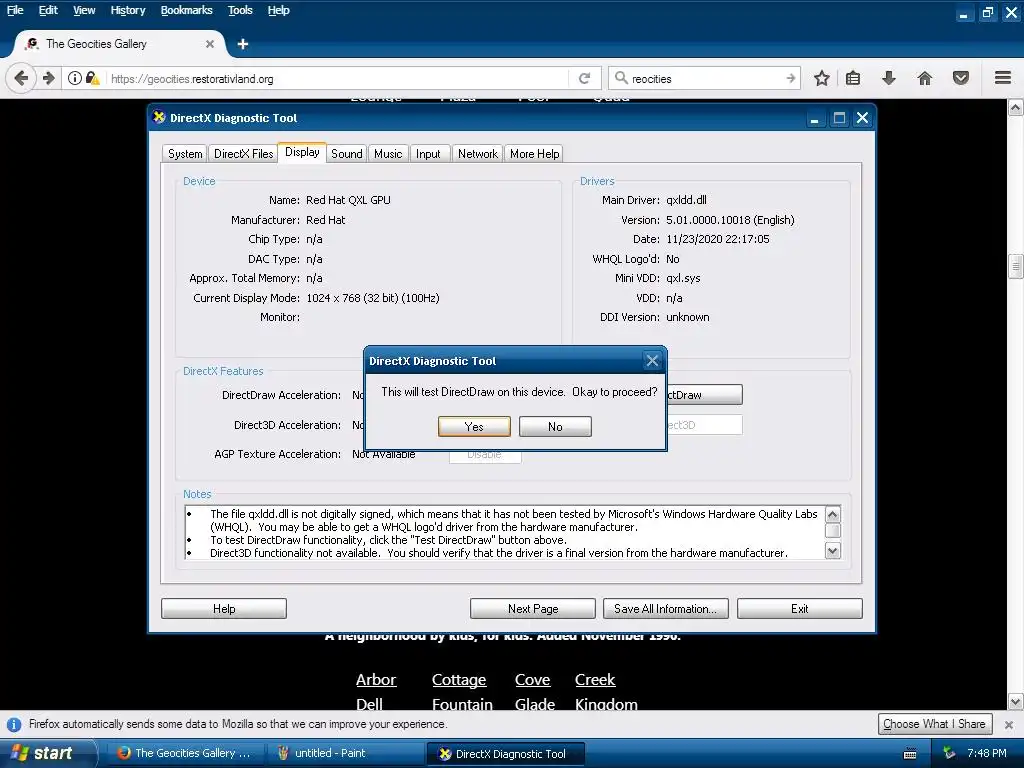Open the Cottage neighborhood link
This screenshot has height=768, width=1024.
coord(458,680)
